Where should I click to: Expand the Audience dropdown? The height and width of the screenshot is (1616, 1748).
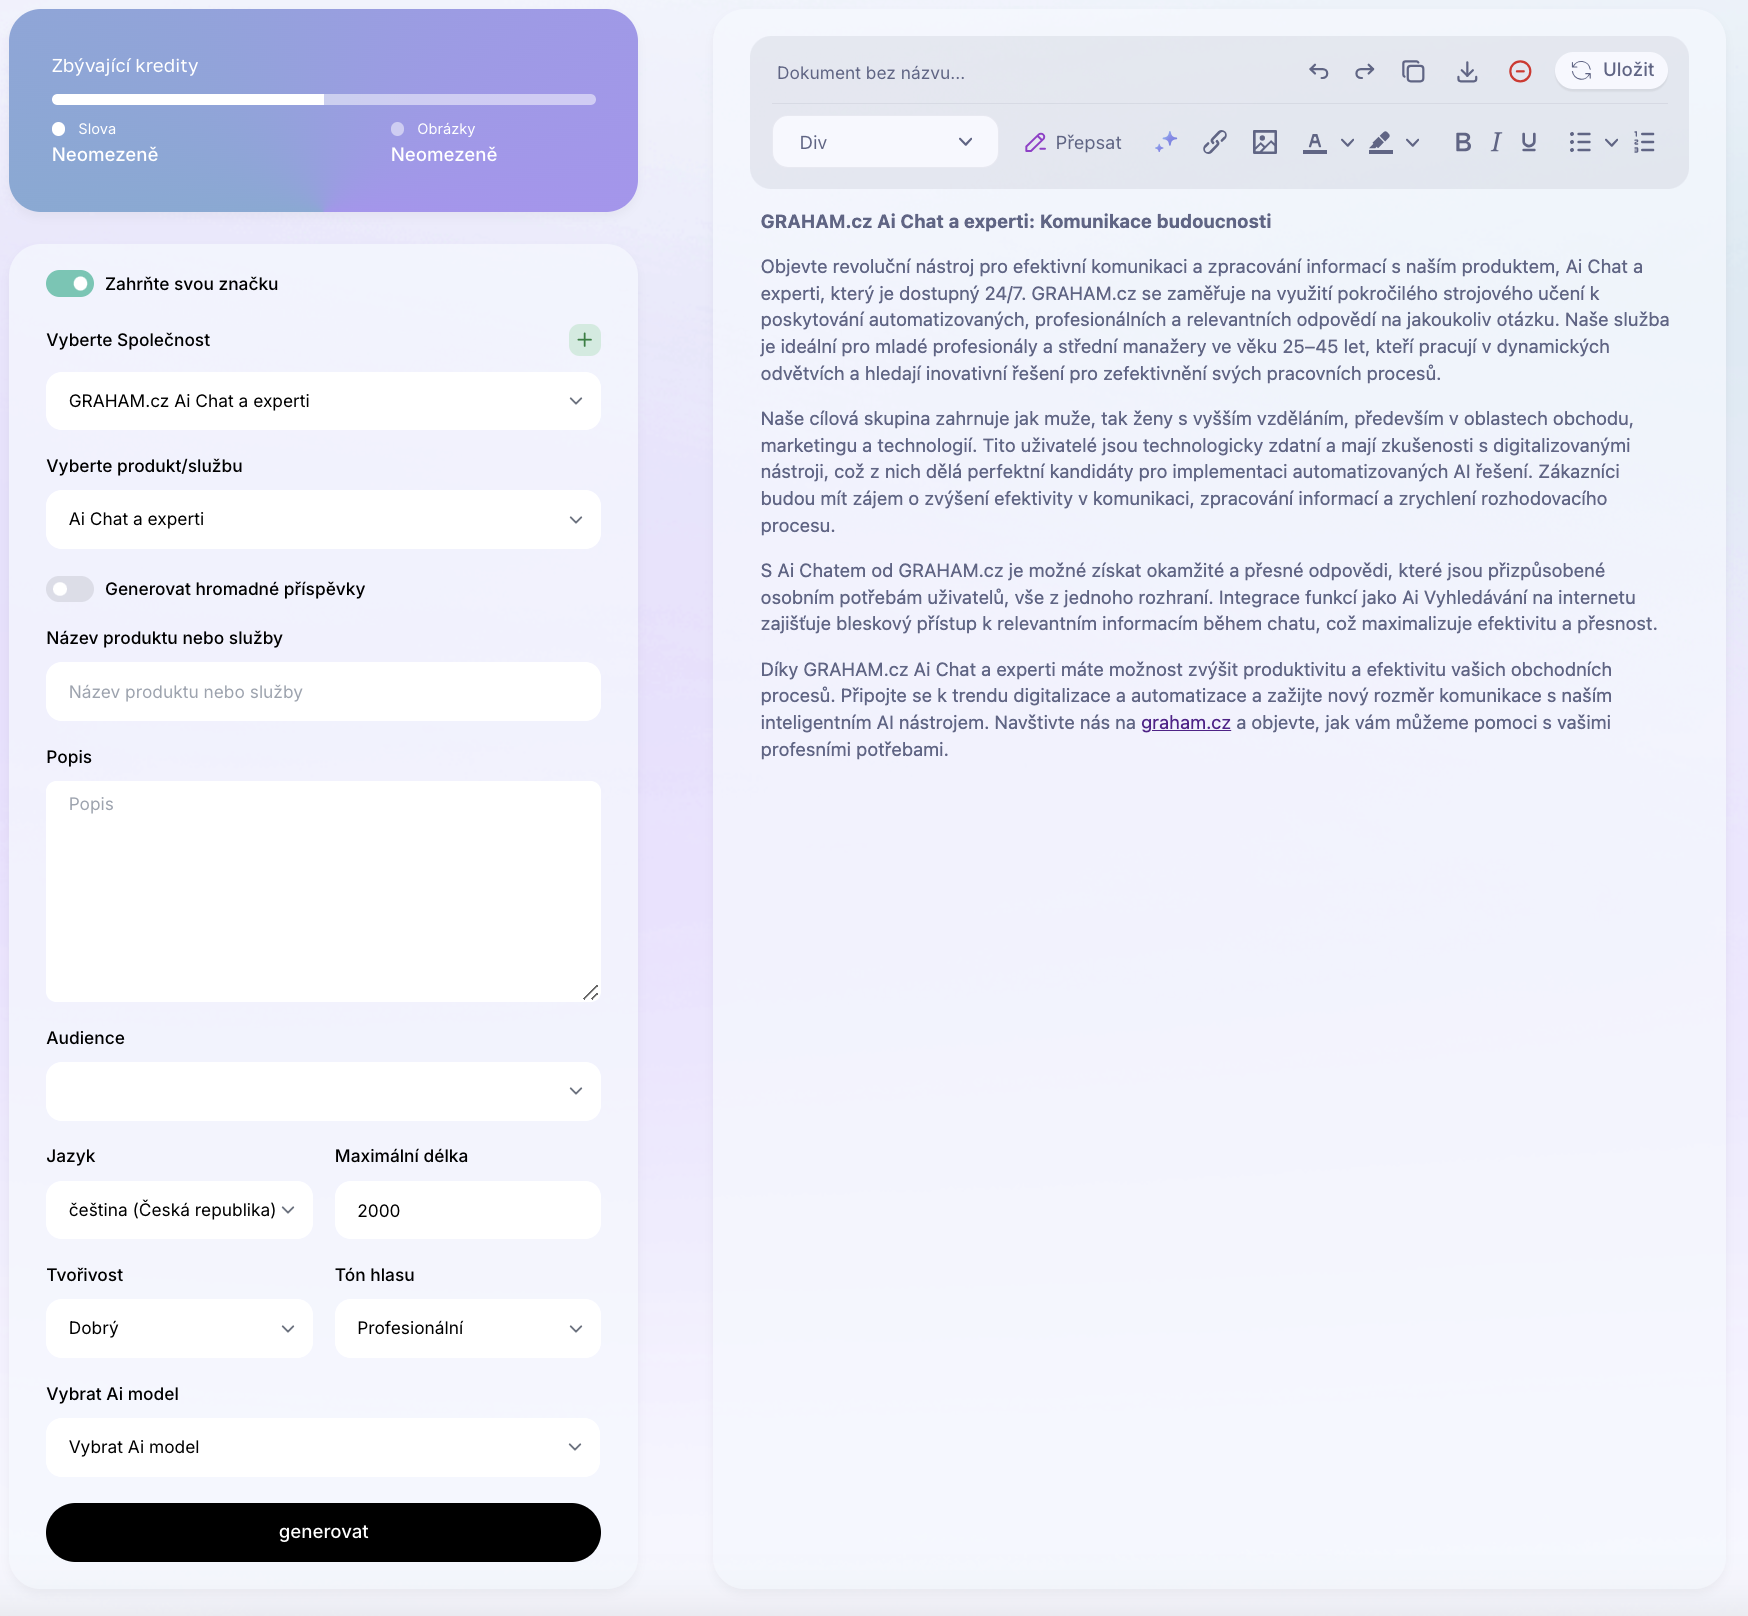coord(323,1091)
